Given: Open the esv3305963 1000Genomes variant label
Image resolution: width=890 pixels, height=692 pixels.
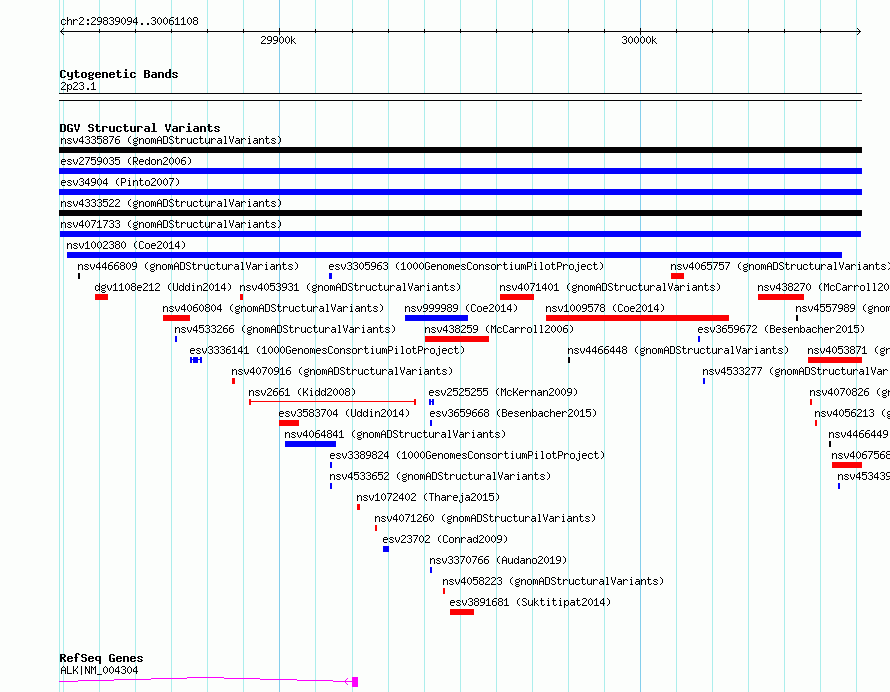Looking at the screenshot, I should (466, 266).
